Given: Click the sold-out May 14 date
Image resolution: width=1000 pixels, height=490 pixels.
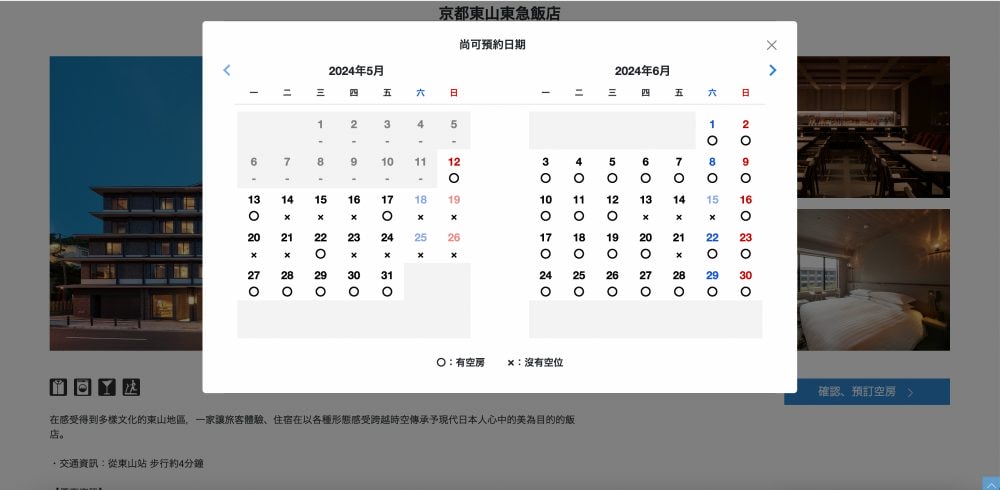Looking at the screenshot, I should coord(287,207).
